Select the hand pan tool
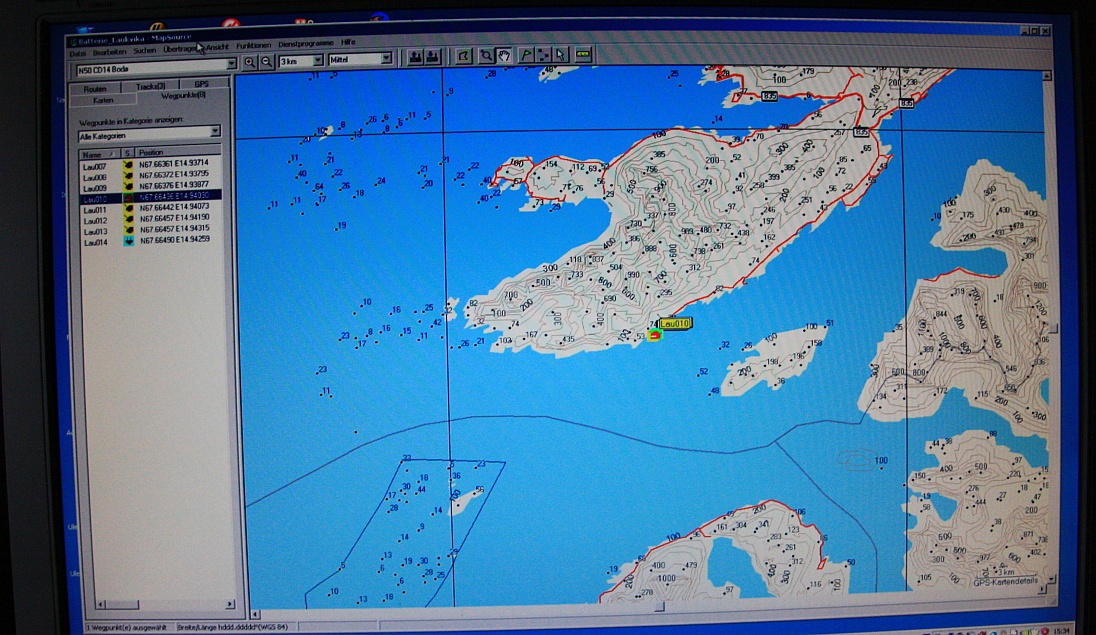The image size is (1096, 635). (x=505, y=56)
